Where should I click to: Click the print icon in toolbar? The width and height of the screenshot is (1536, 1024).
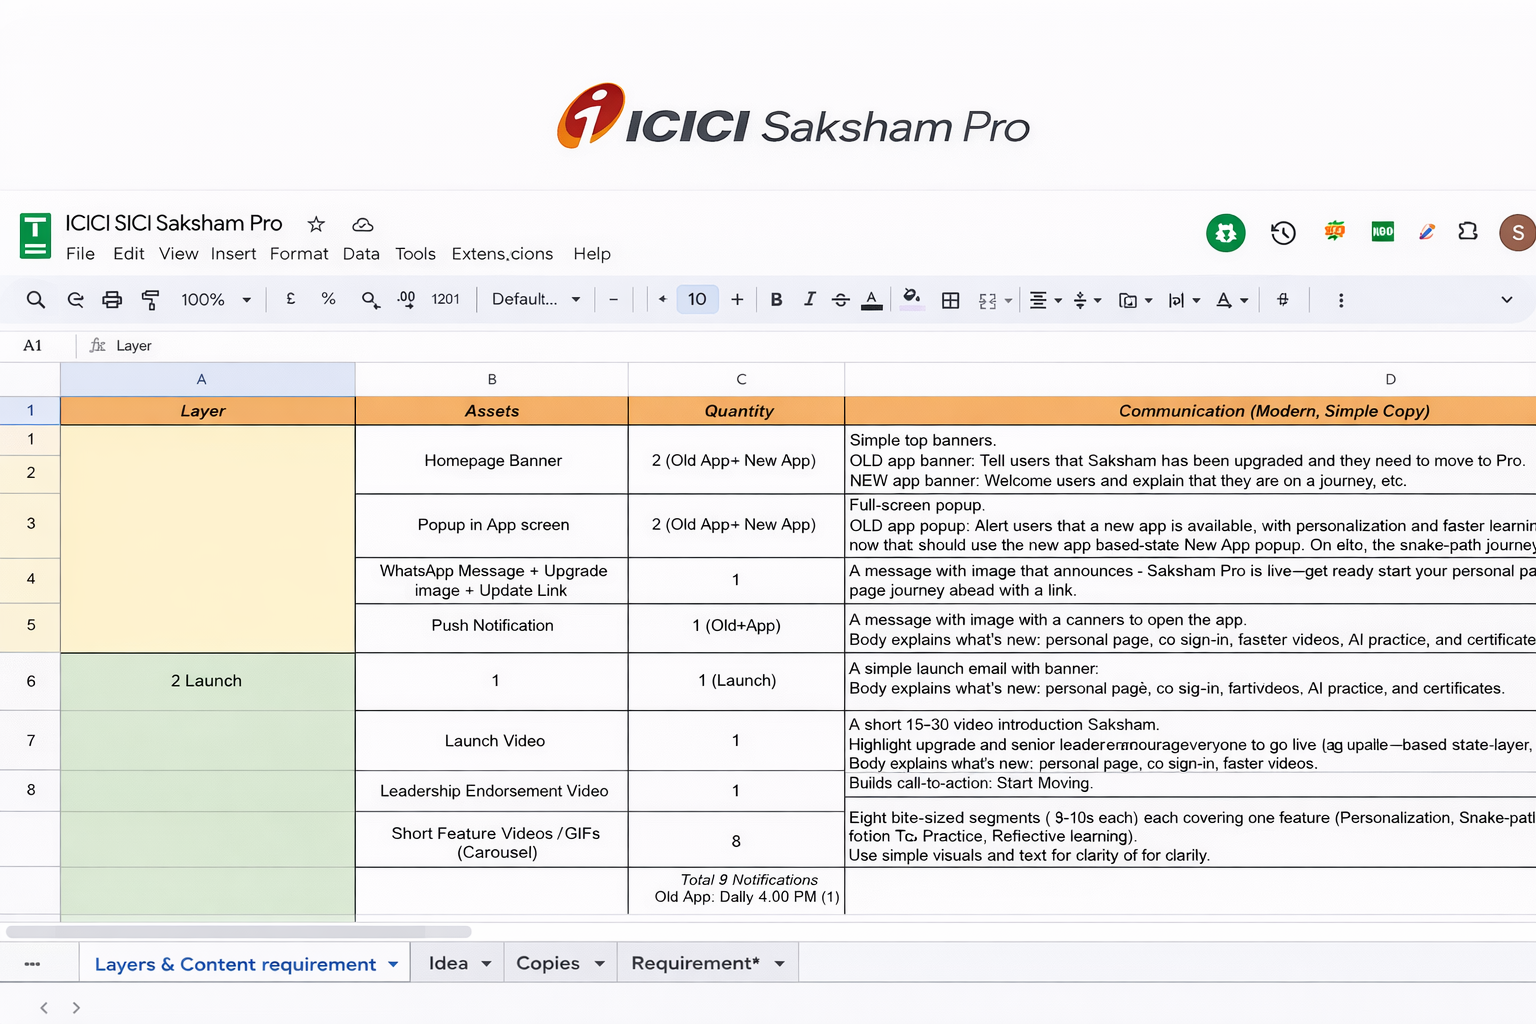click(112, 300)
